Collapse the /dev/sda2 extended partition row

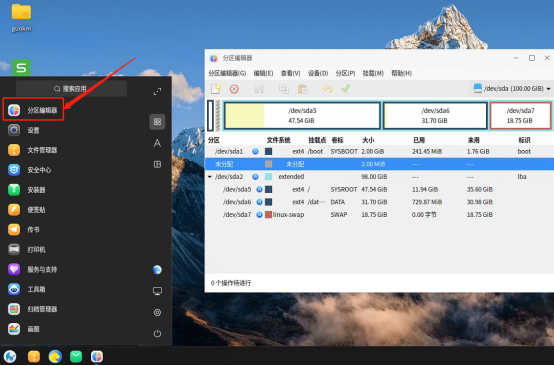click(x=210, y=177)
